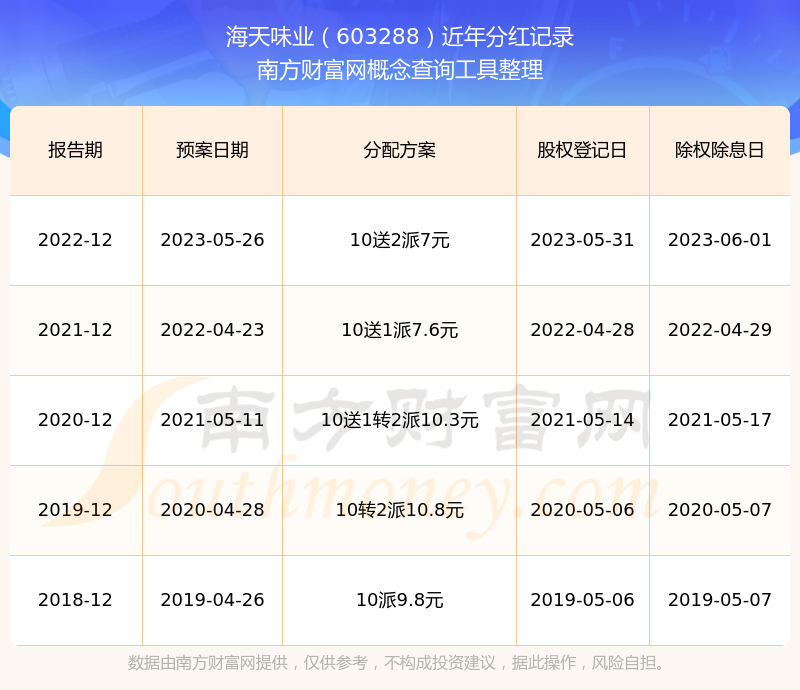Click ex-dividend date 2023-06-01
The image size is (800, 690).
(x=719, y=240)
